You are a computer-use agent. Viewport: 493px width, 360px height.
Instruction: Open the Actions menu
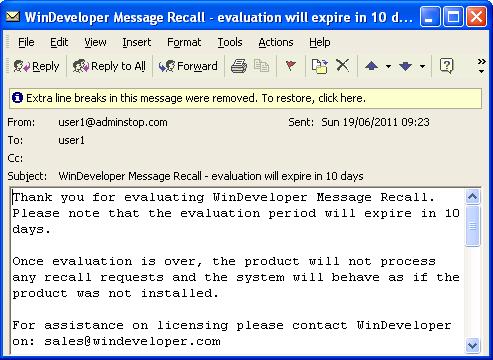point(276,42)
